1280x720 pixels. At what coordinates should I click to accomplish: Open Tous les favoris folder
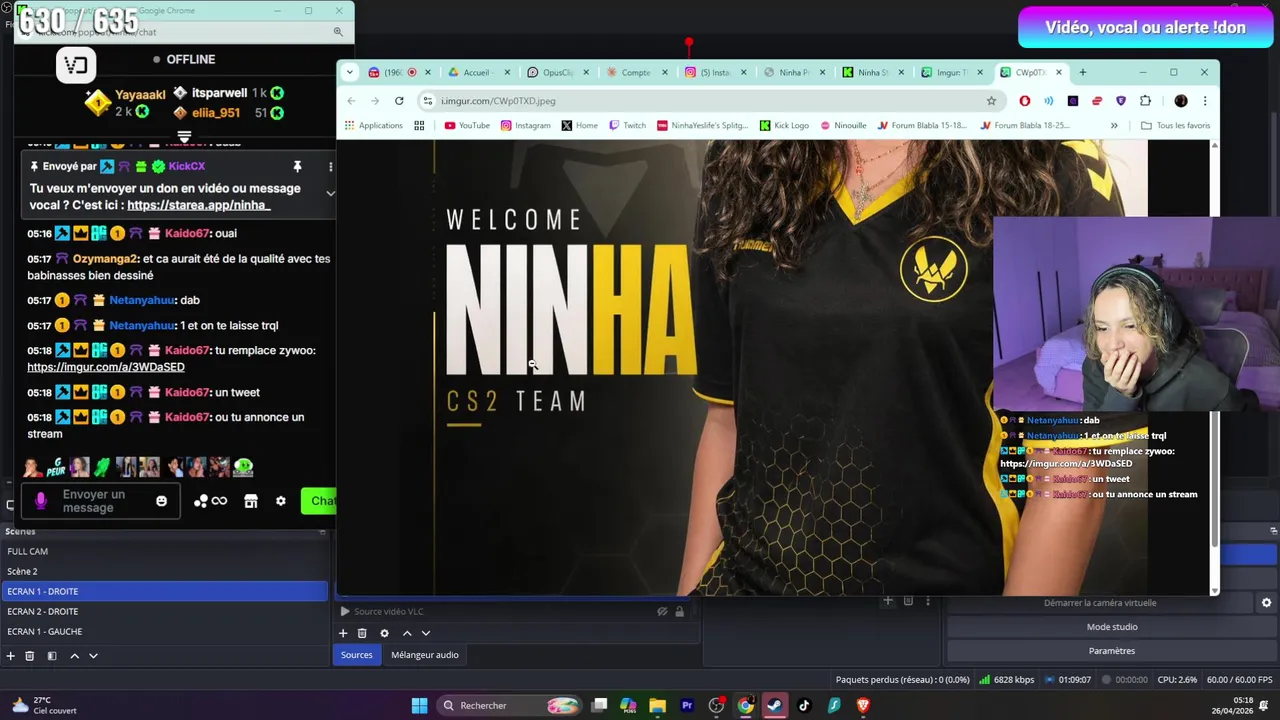[1176, 125]
